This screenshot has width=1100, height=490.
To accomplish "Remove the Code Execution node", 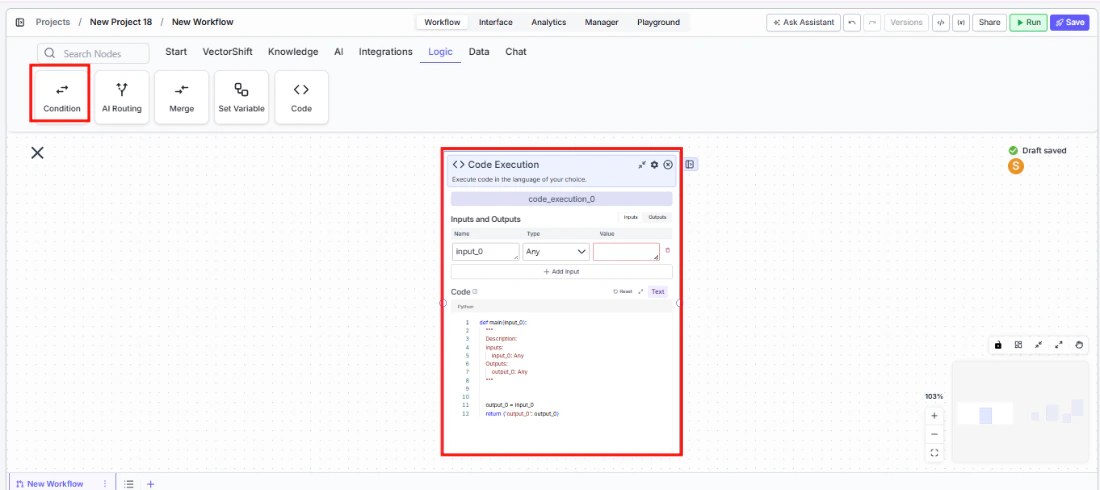I will pyautogui.click(x=668, y=165).
